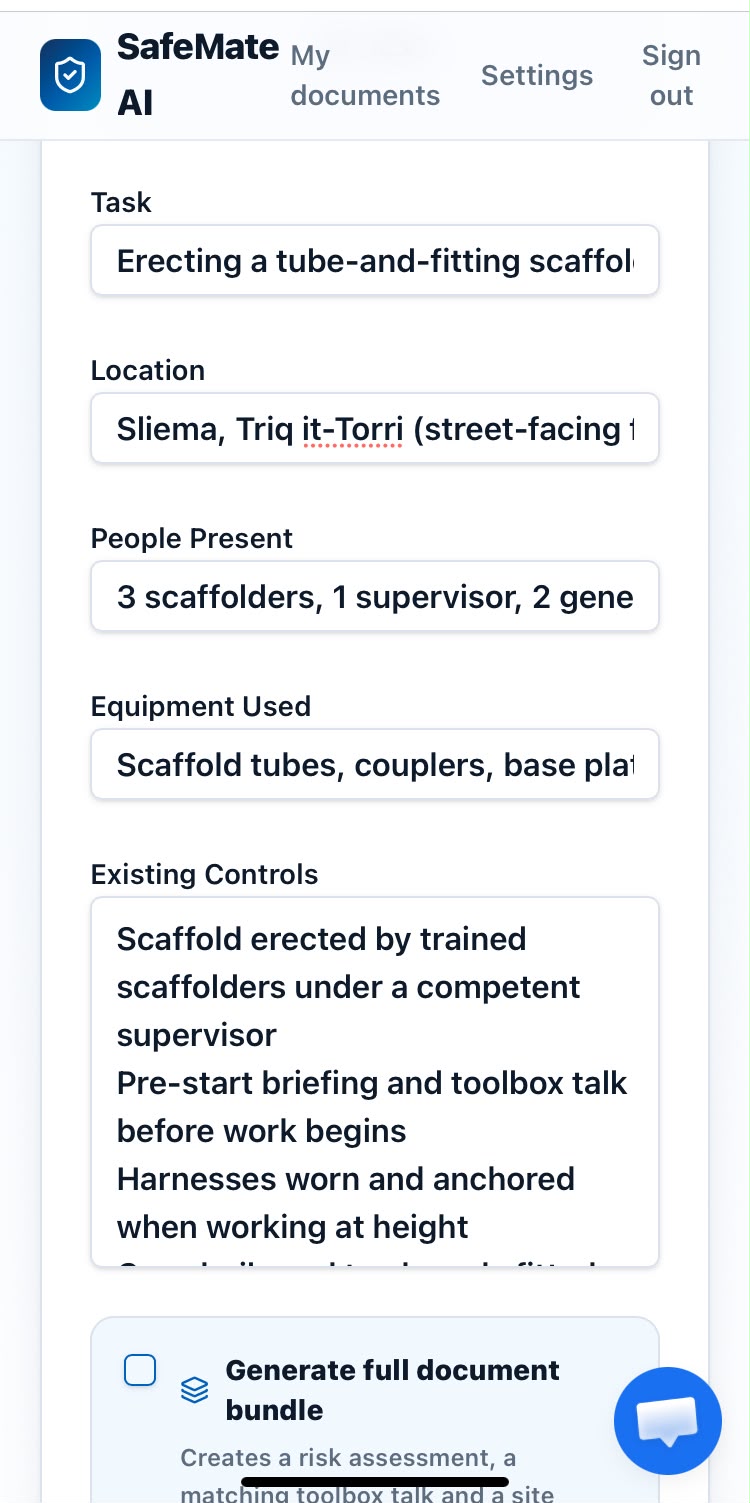The image size is (750, 1503).
Task: Sign out of the account
Action: coord(671,76)
